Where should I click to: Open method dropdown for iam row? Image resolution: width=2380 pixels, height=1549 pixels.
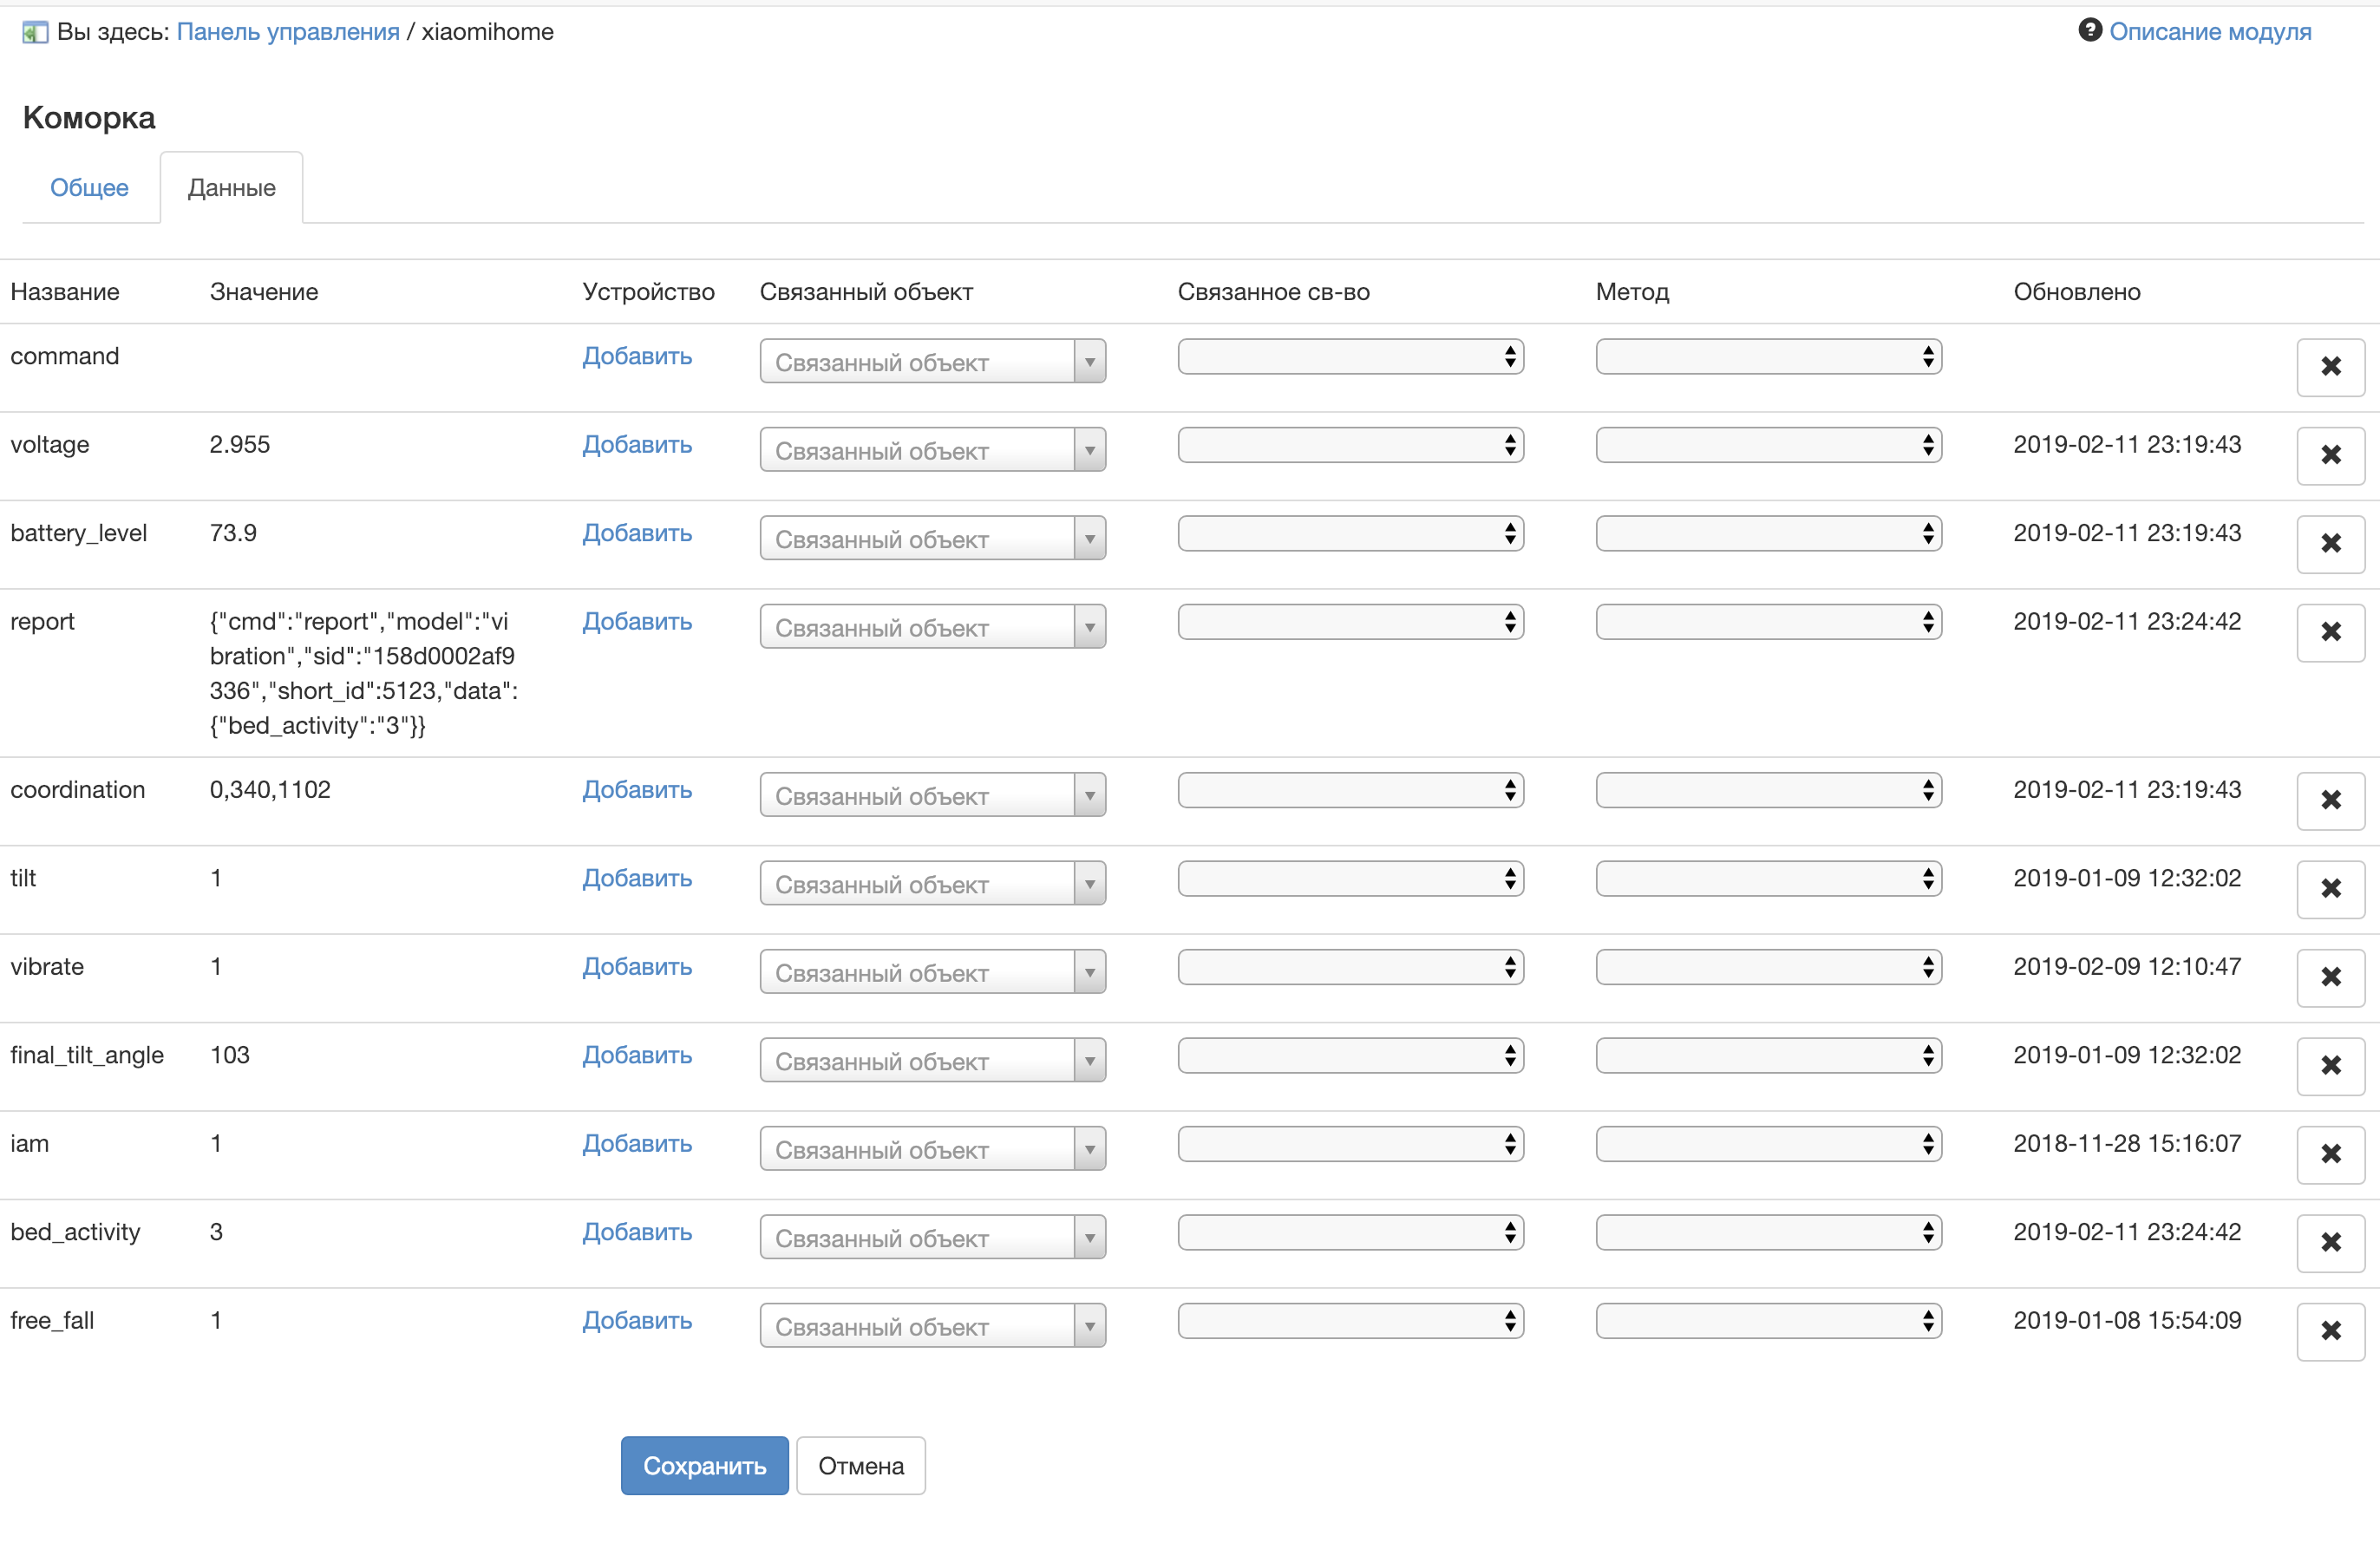pos(1767,1144)
